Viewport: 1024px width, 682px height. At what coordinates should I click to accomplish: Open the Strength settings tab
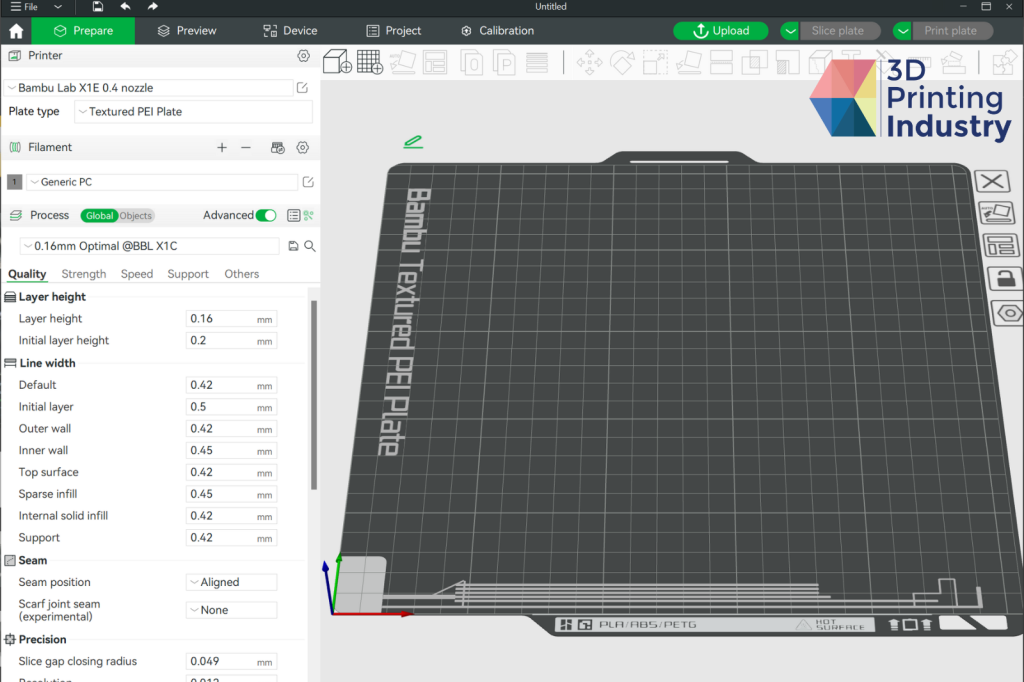coord(84,274)
